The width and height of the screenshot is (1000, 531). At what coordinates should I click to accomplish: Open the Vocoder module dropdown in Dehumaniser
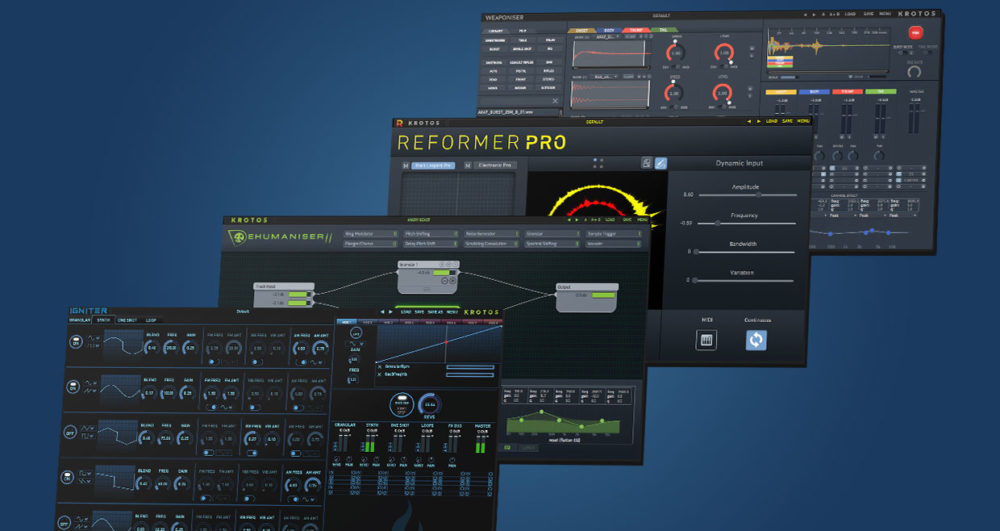(x=614, y=244)
